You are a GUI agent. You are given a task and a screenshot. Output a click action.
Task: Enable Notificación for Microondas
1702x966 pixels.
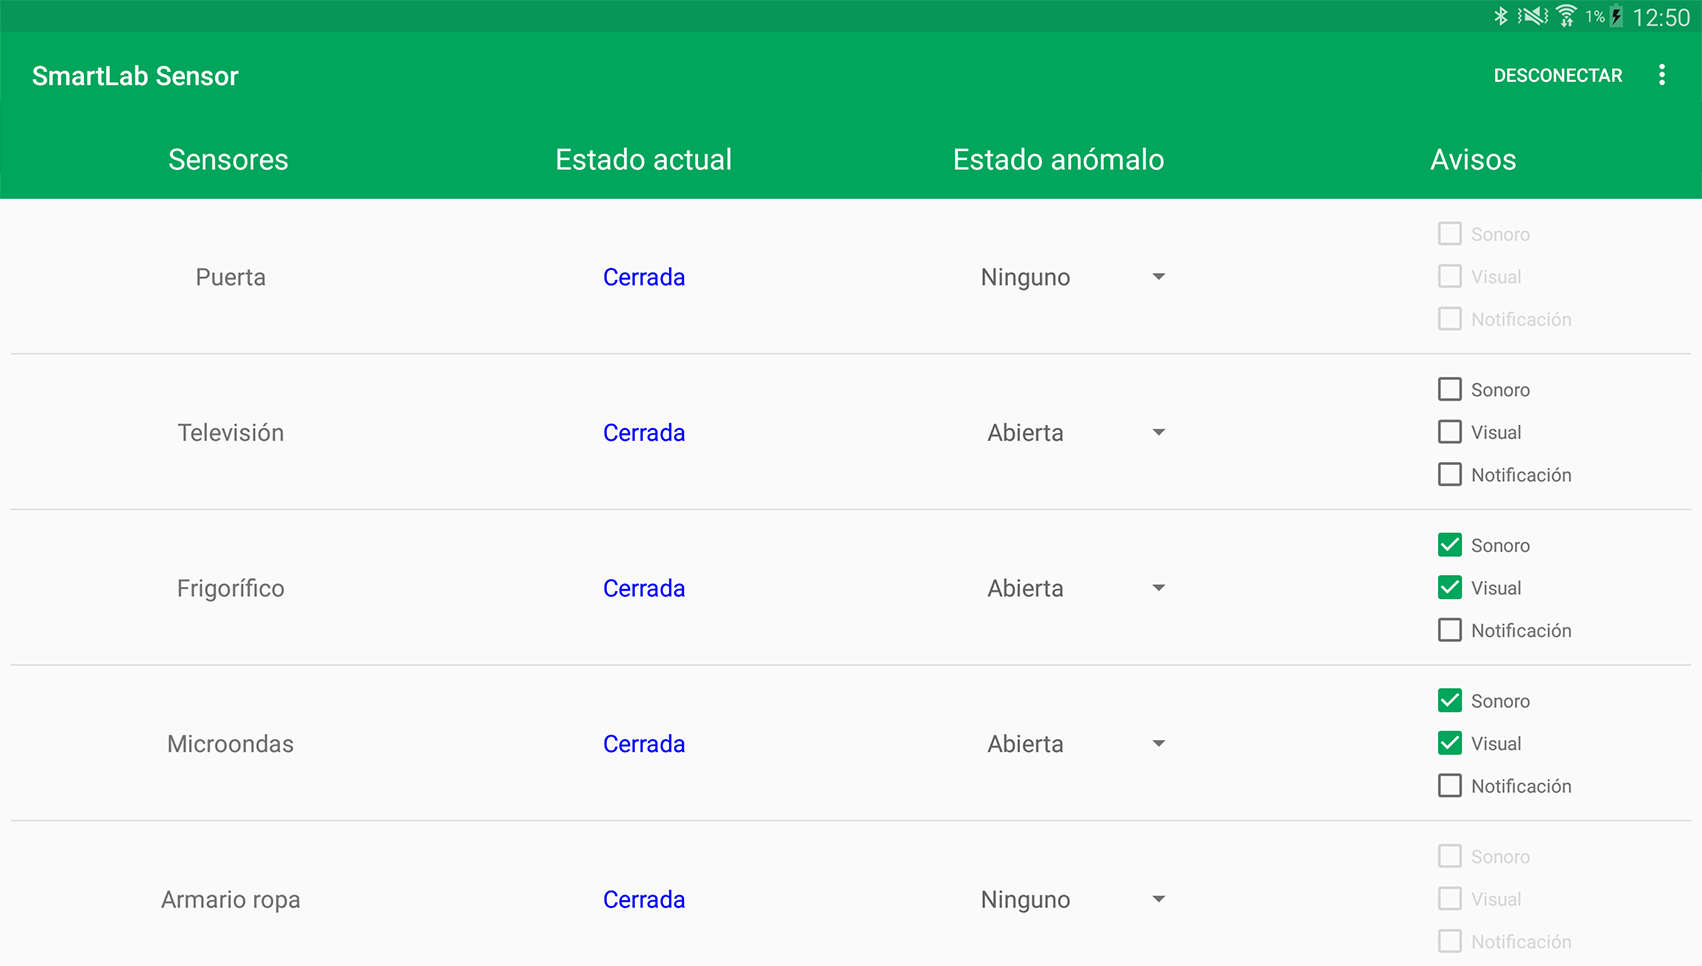[1449, 786]
